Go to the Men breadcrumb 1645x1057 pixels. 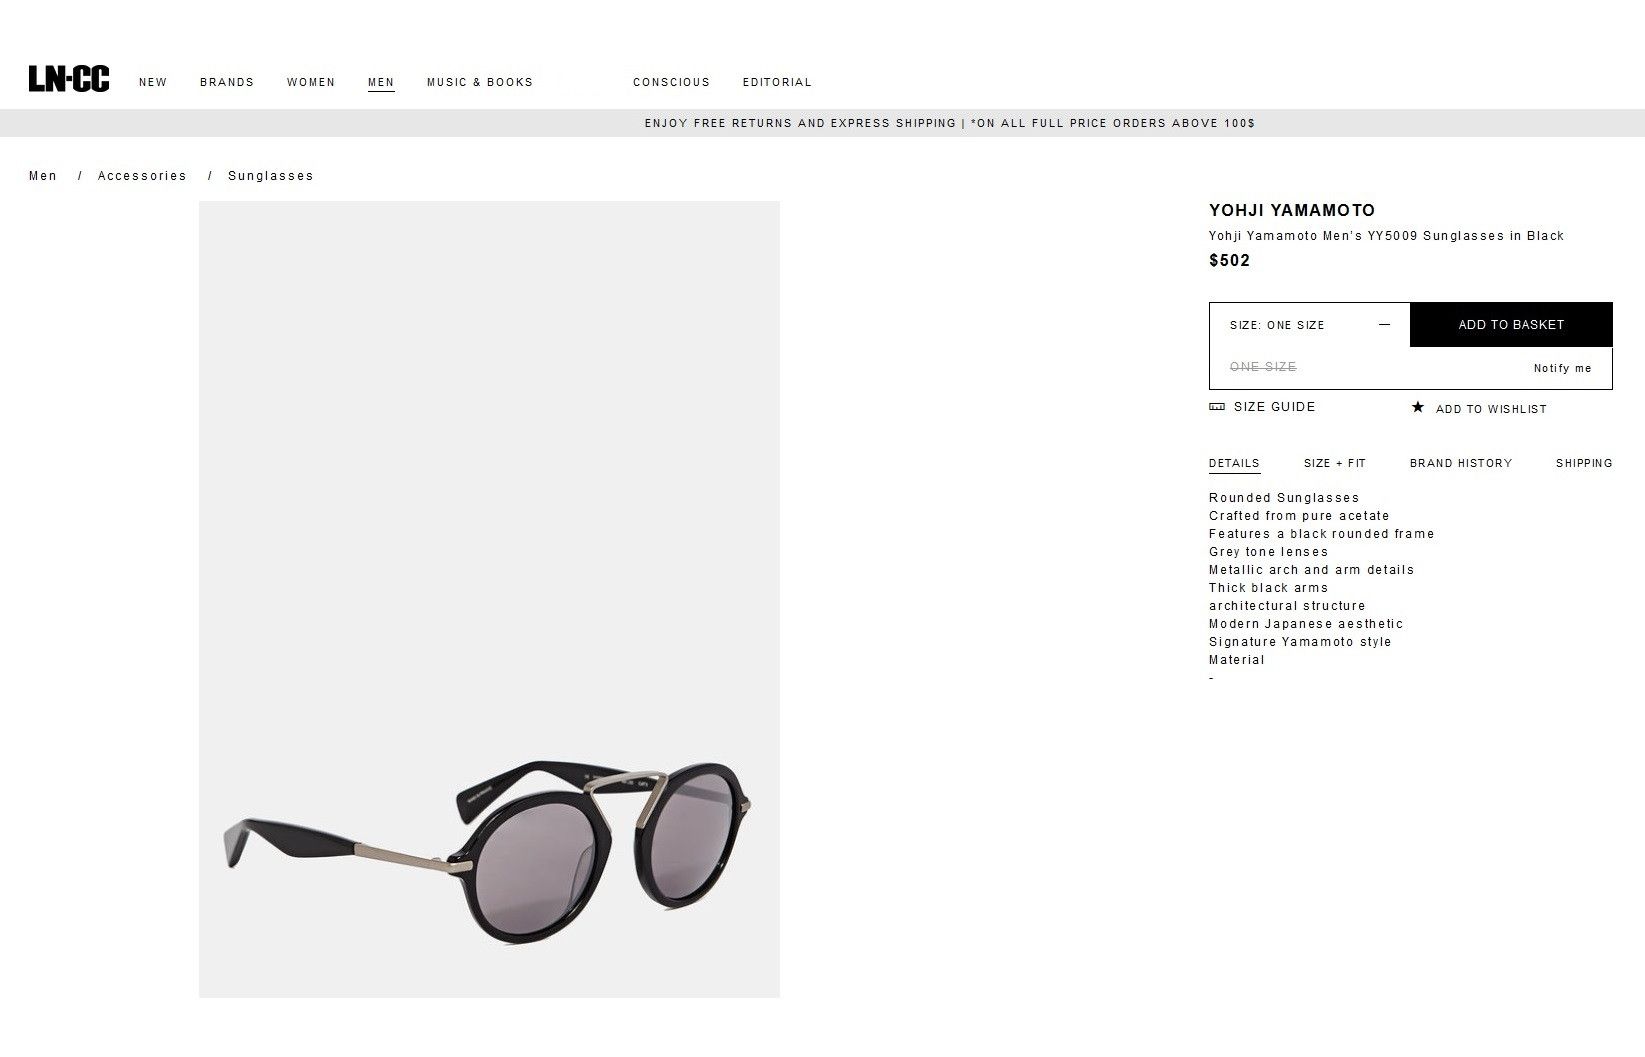[43, 176]
